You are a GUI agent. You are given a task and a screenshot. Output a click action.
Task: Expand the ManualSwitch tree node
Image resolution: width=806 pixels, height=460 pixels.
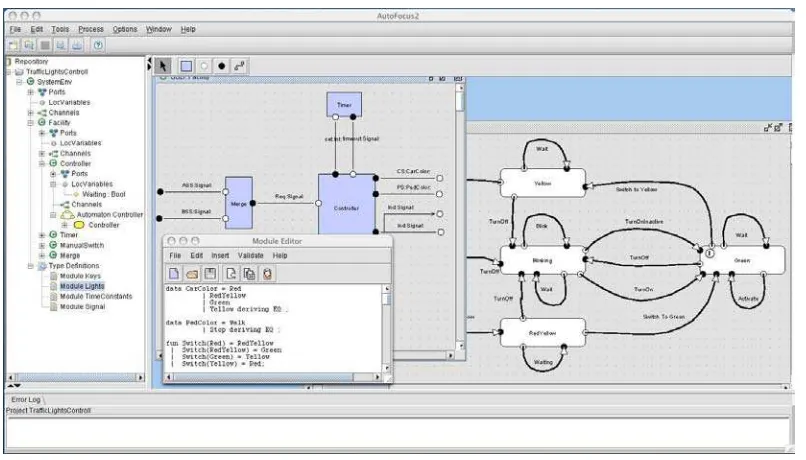[42, 245]
